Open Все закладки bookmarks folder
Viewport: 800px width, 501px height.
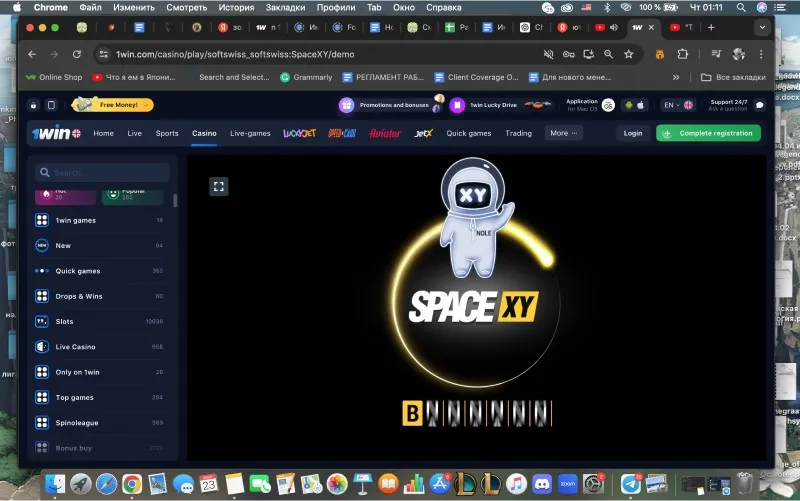[x=733, y=78]
